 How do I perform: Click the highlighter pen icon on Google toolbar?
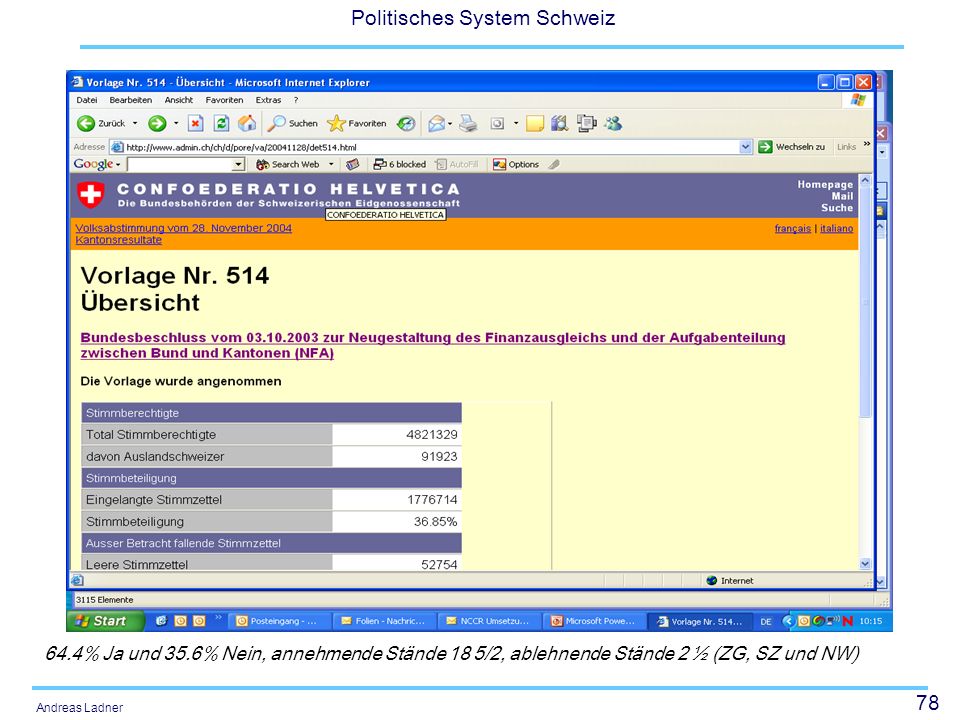(554, 164)
